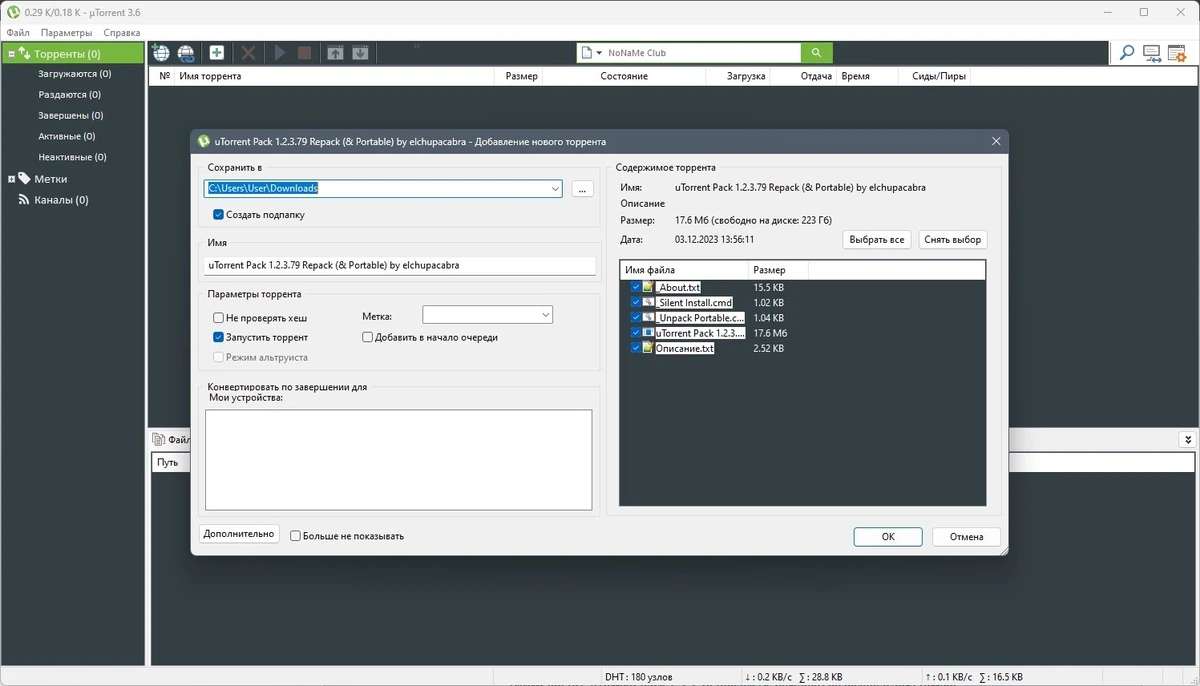Viewport: 1200px width, 686px height.
Task: Click the browse folder ellipsis button
Action: [583, 189]
